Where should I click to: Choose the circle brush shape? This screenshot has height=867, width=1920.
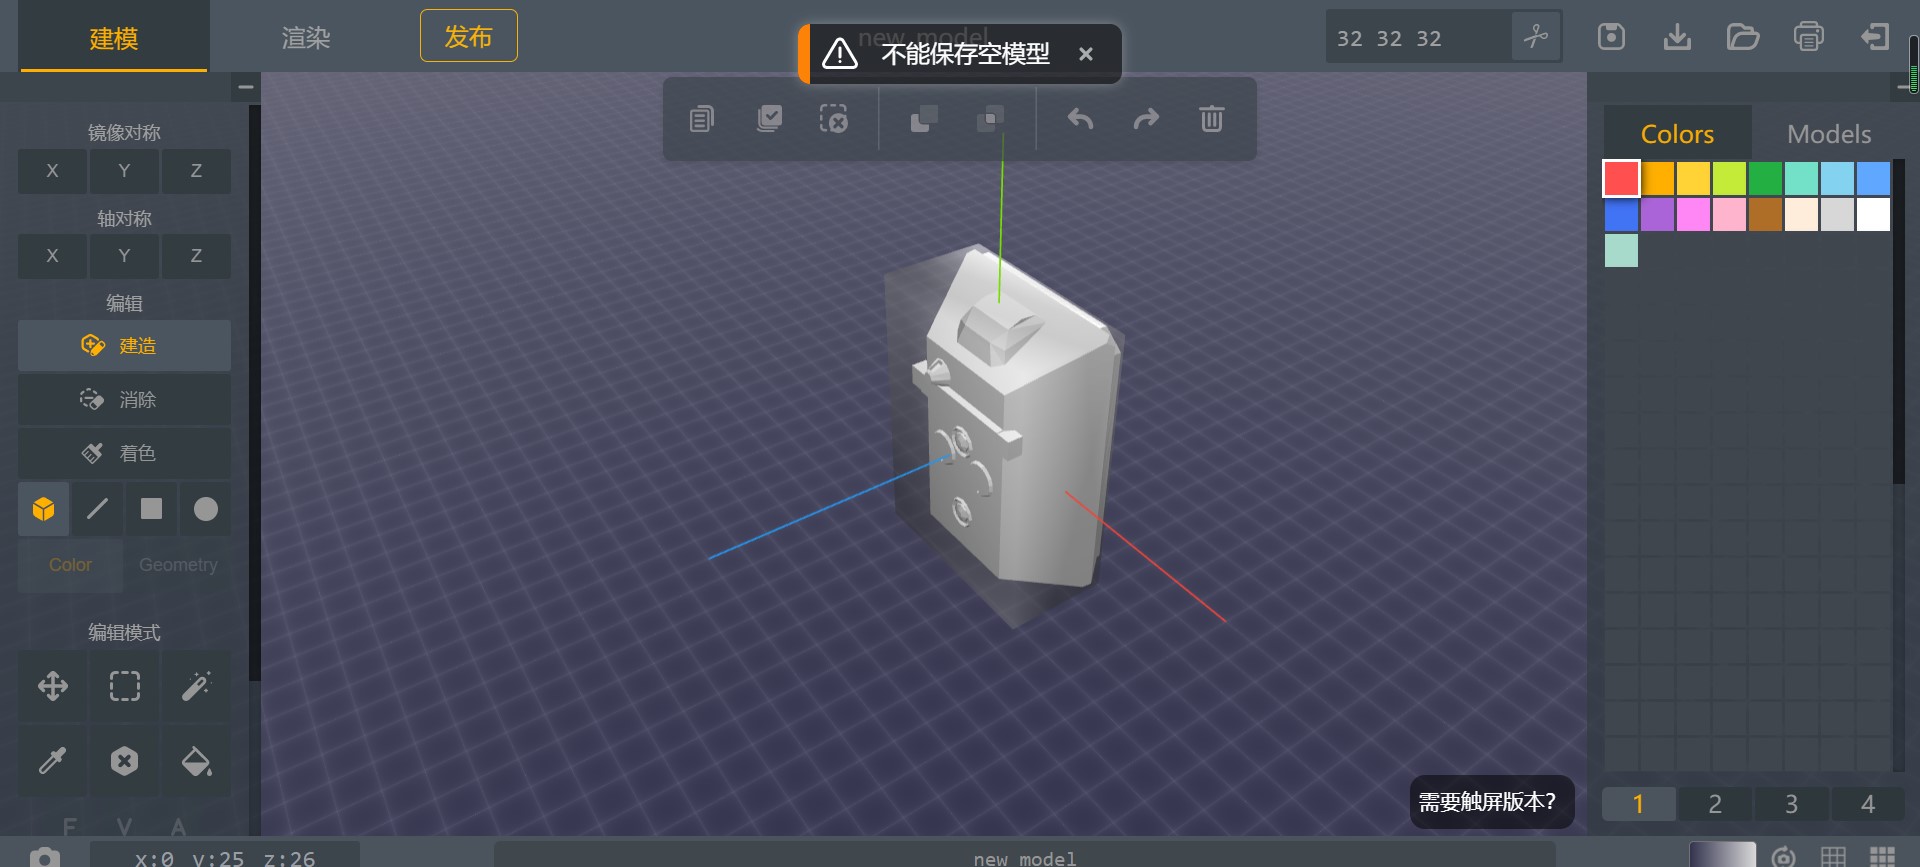tap(205, 509)
